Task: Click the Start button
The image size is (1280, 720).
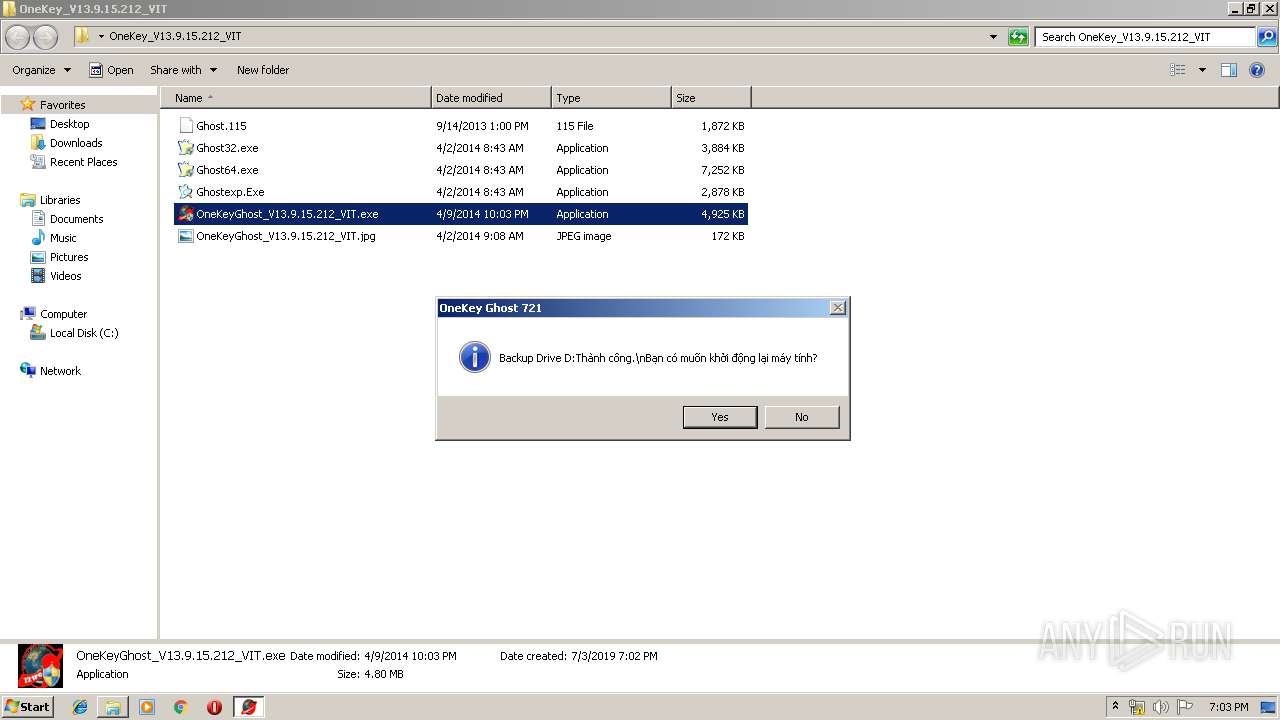Action: [x=27, y=707]
